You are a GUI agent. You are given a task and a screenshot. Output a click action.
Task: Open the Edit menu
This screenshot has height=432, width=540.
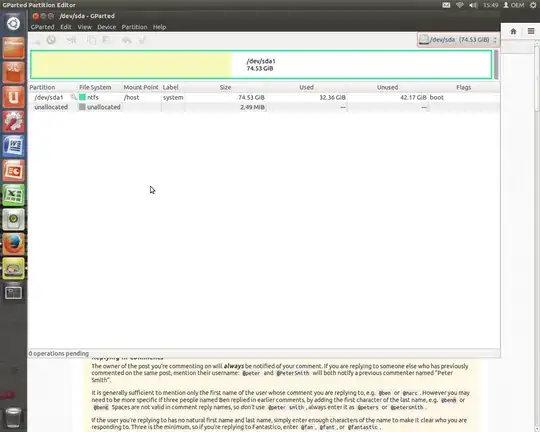tap(66, 27)
